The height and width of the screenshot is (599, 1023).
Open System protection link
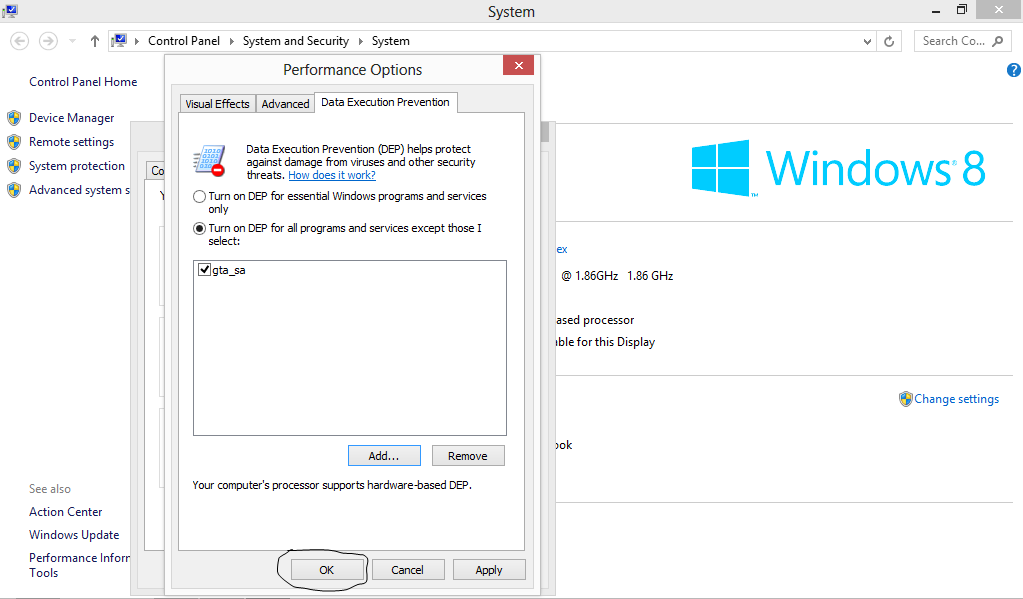[77, 166]
